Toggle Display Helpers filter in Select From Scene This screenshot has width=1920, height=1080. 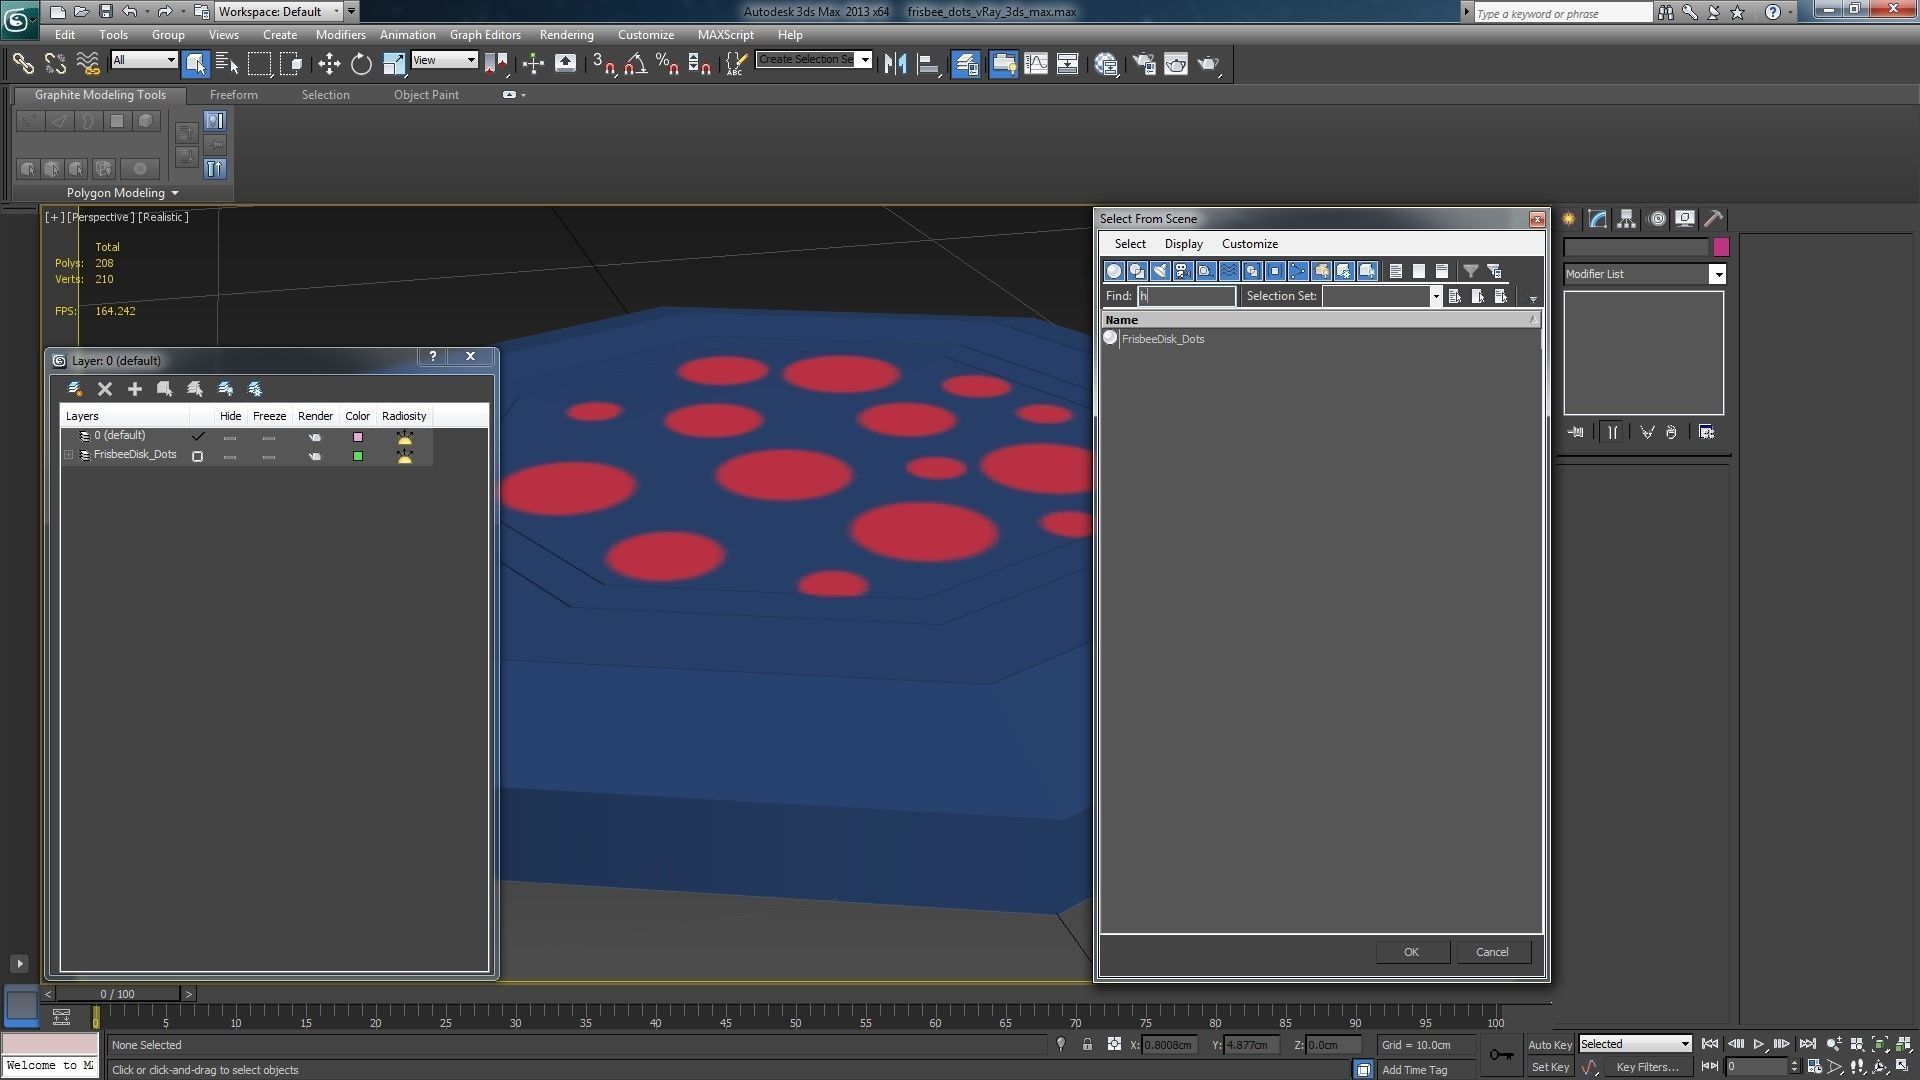tap(1205, 271)
